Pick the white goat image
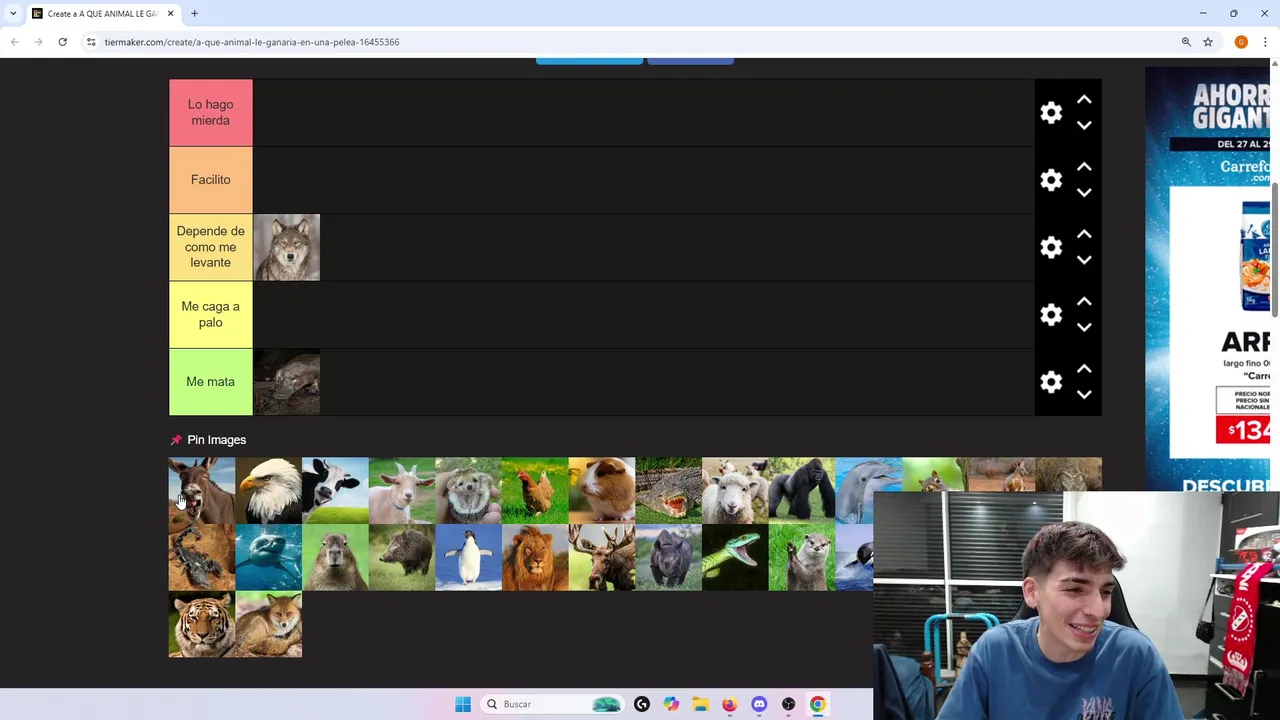 (x=402, y=491)
